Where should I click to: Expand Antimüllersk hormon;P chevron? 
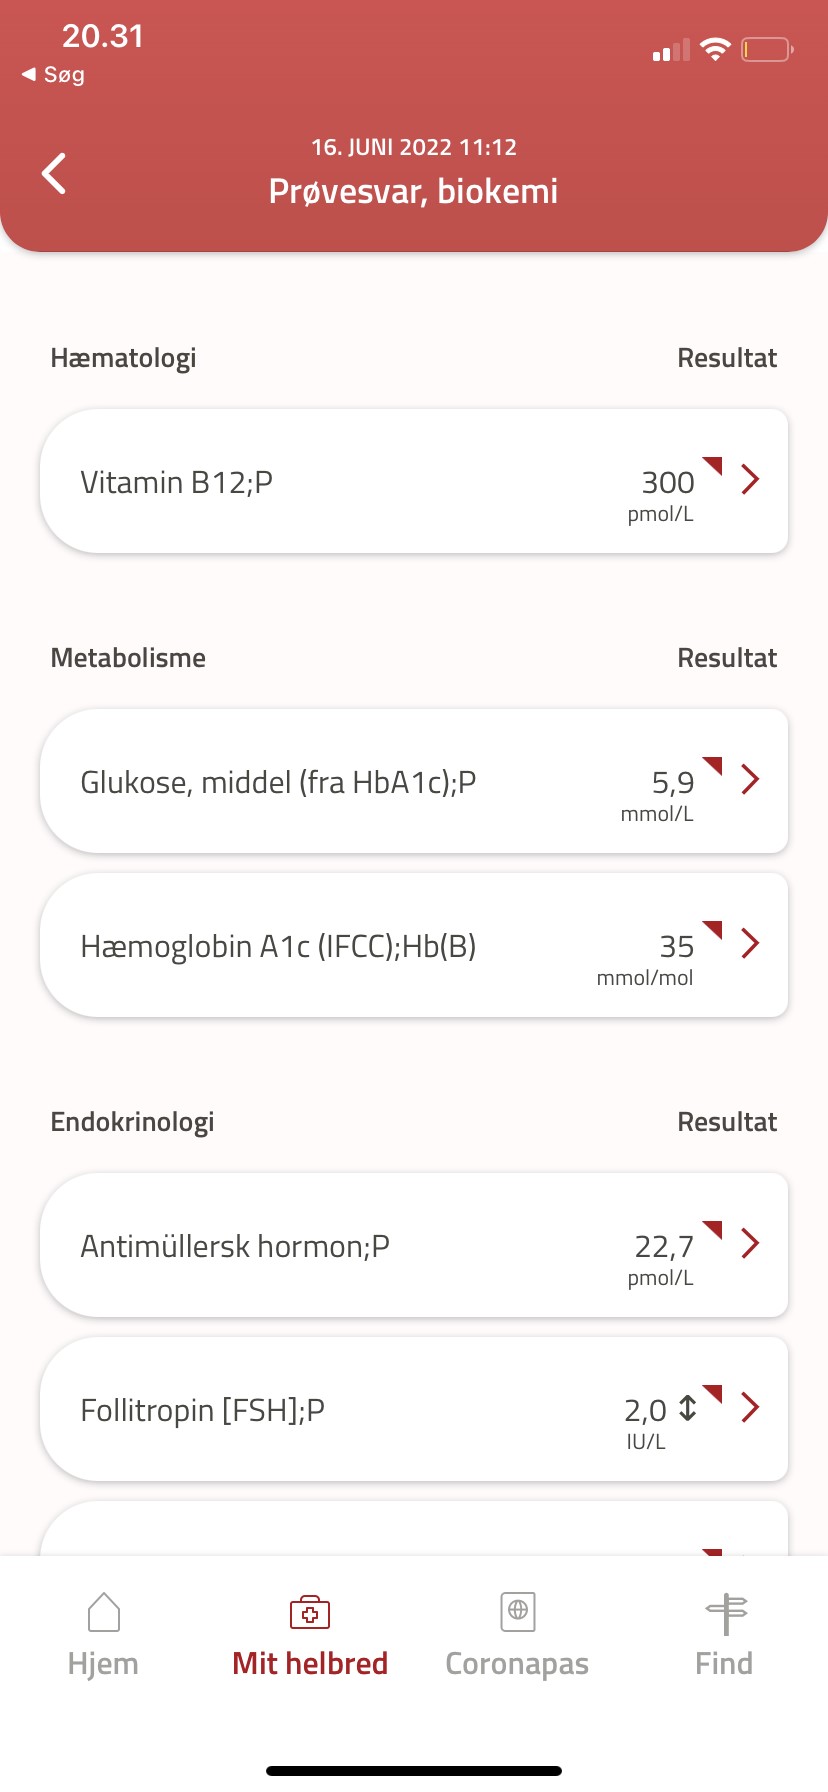pos(751,1243)
